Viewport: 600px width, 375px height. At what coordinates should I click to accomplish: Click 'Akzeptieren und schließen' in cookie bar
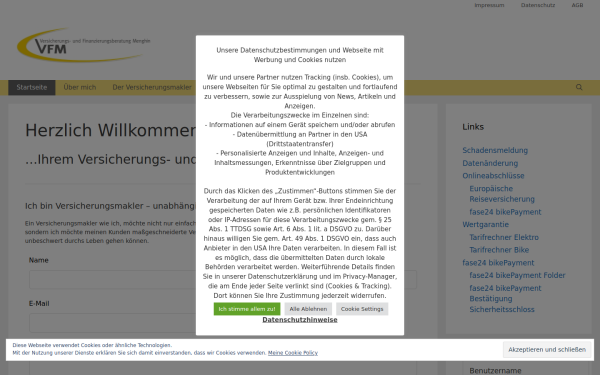pos(547,350)
